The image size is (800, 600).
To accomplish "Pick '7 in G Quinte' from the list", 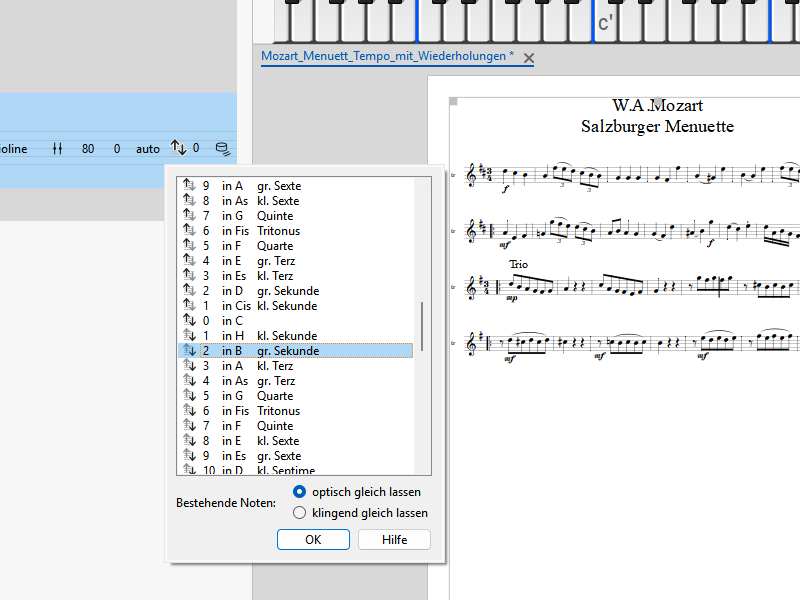I will click(x=296, y=216).
